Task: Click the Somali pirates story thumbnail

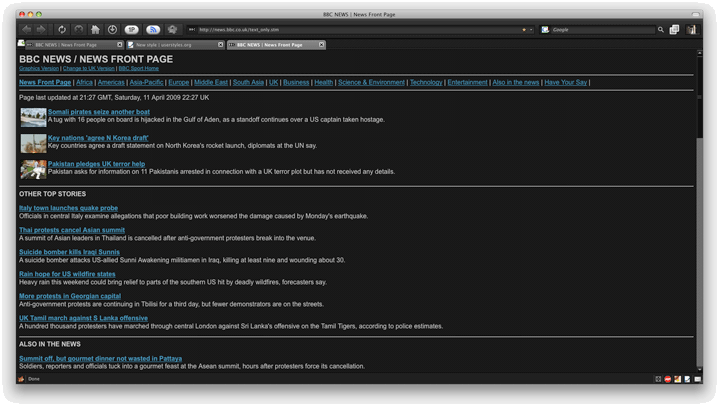Action: click(x=33, y=117)
